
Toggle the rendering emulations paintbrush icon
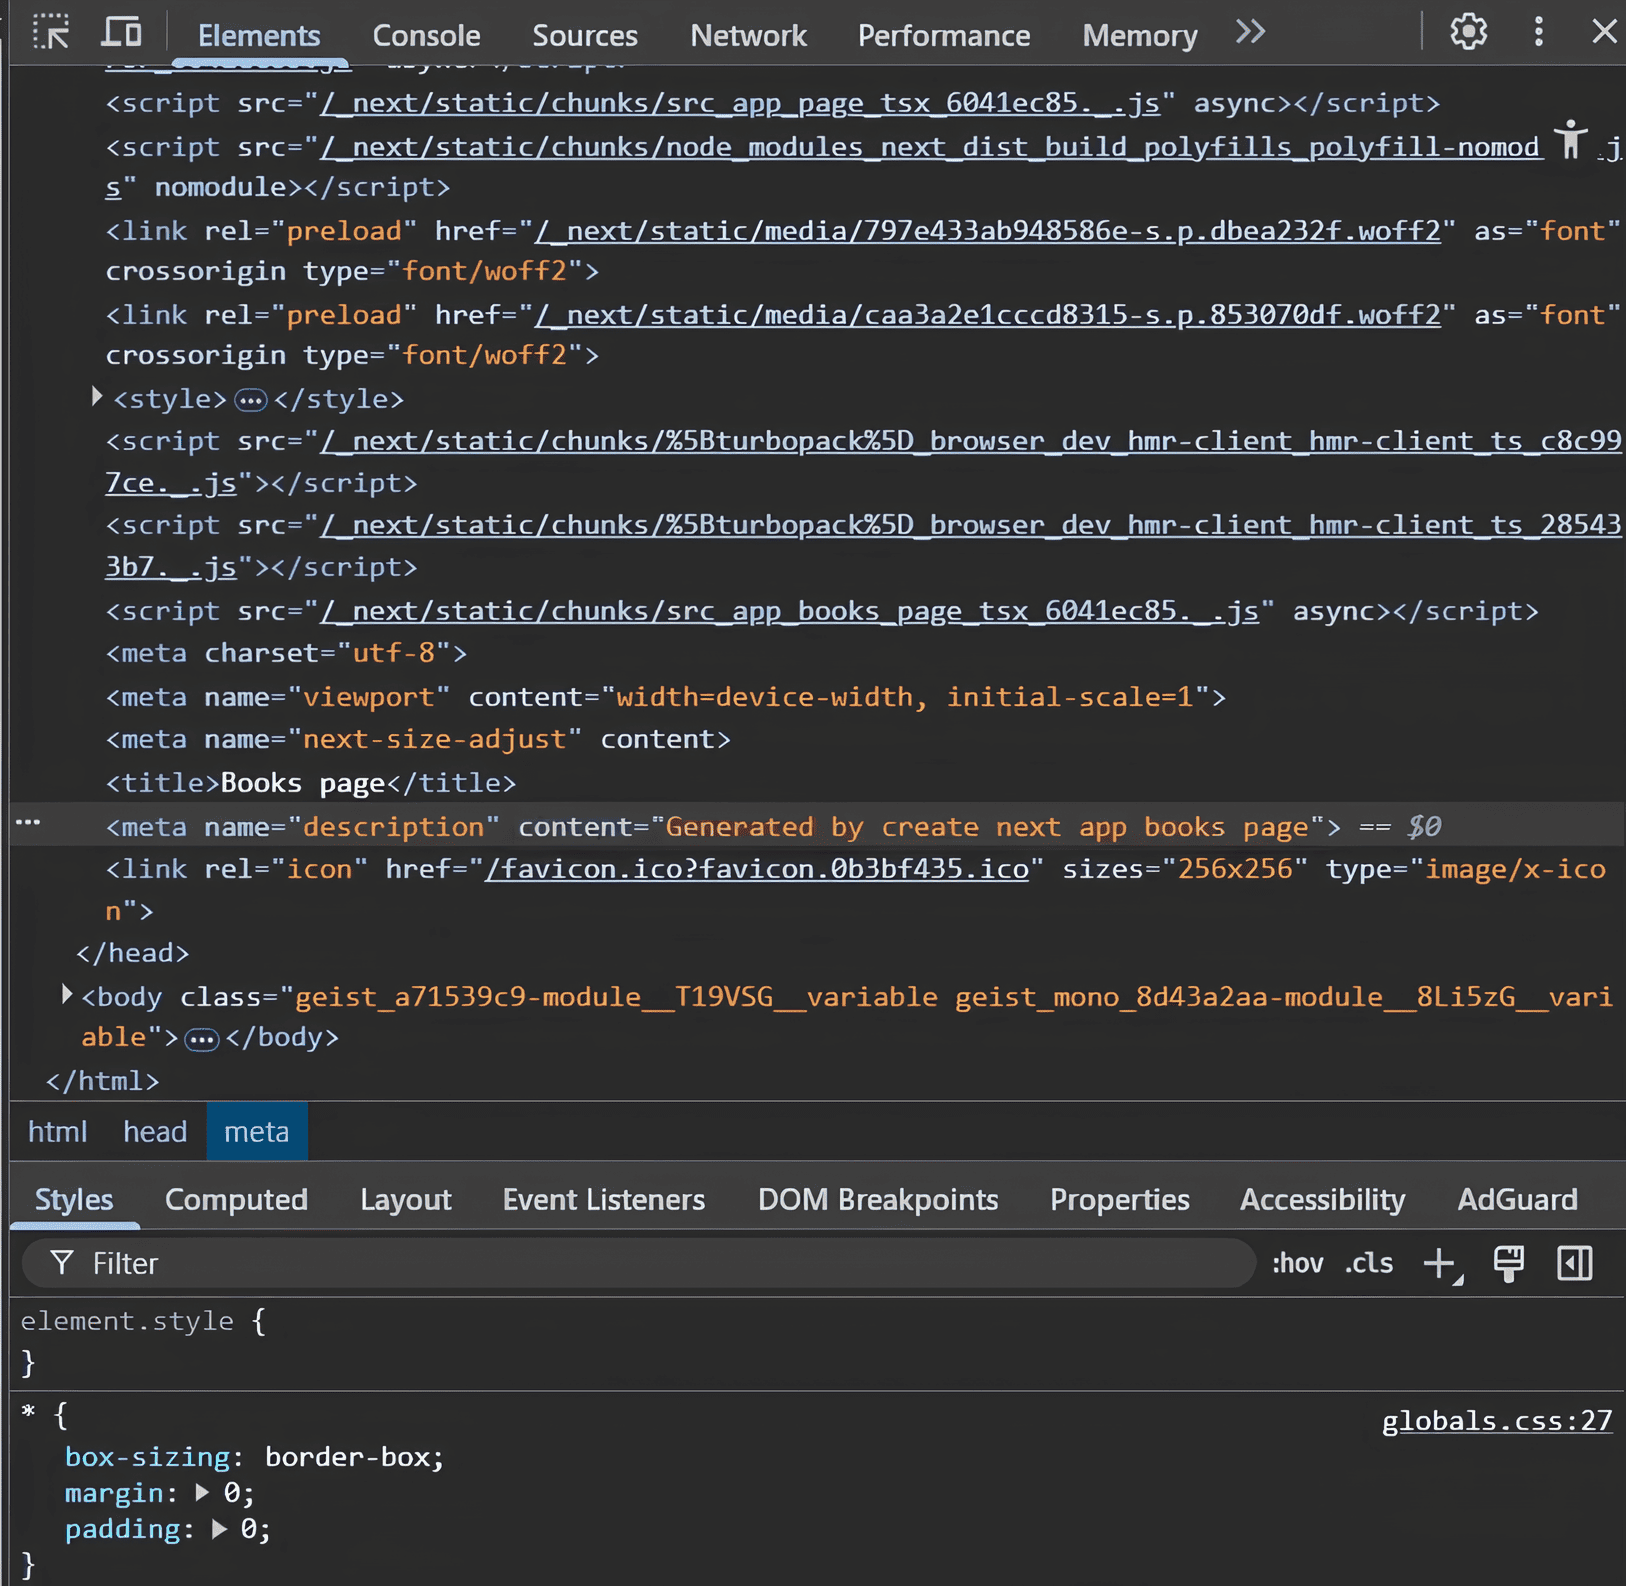click(1508, 1263)
